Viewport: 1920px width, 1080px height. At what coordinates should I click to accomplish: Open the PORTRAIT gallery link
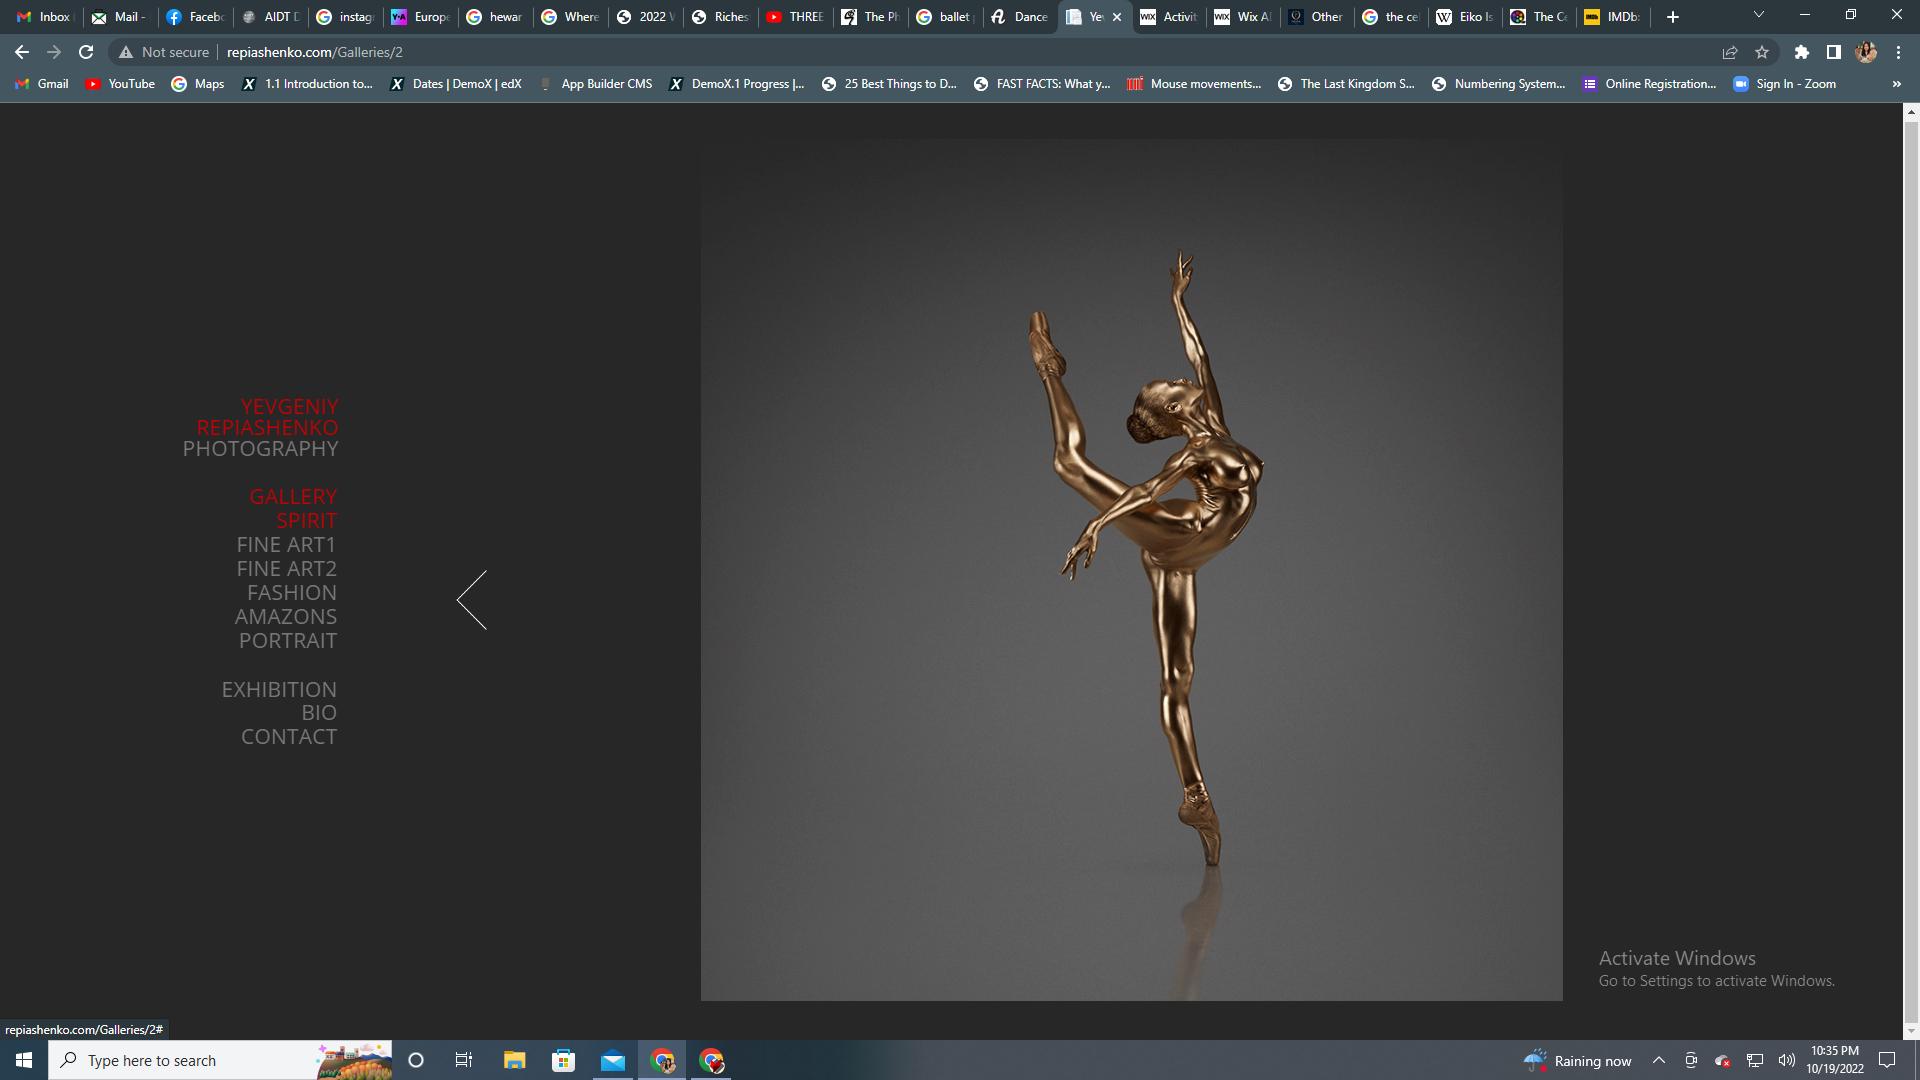[288, 641]
